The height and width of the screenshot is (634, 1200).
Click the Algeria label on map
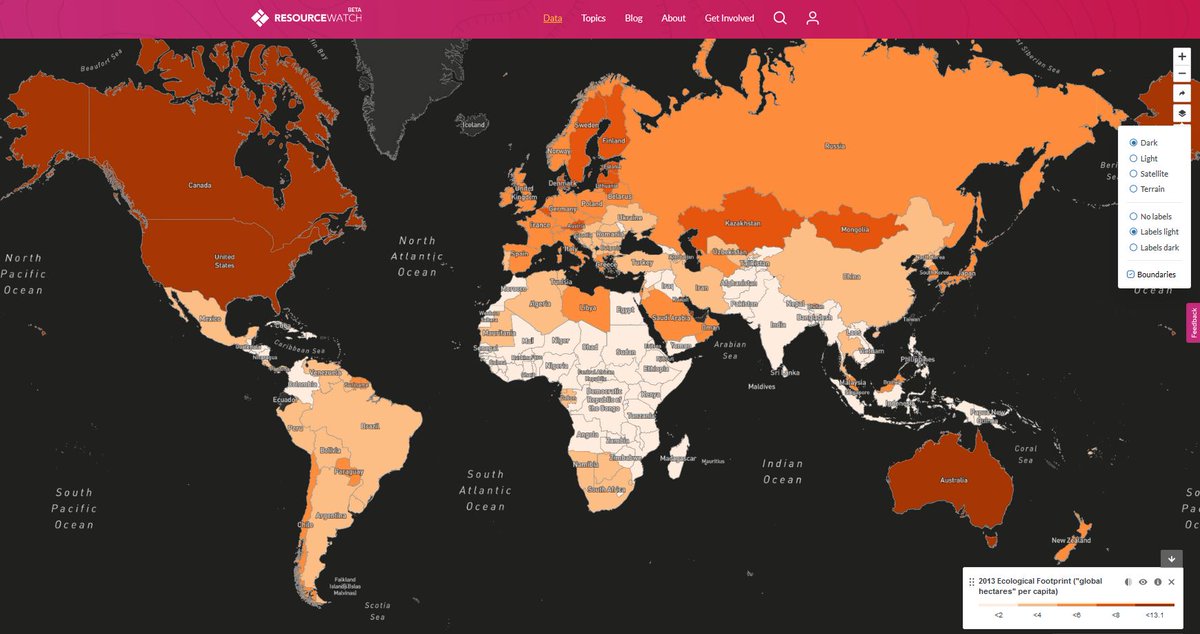539,303
